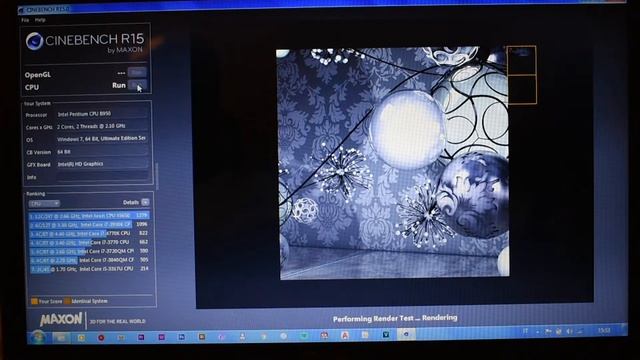640x360 pixels.
Task: Open the Help menu
Action: pyautogui.click(x=40, y=20)
